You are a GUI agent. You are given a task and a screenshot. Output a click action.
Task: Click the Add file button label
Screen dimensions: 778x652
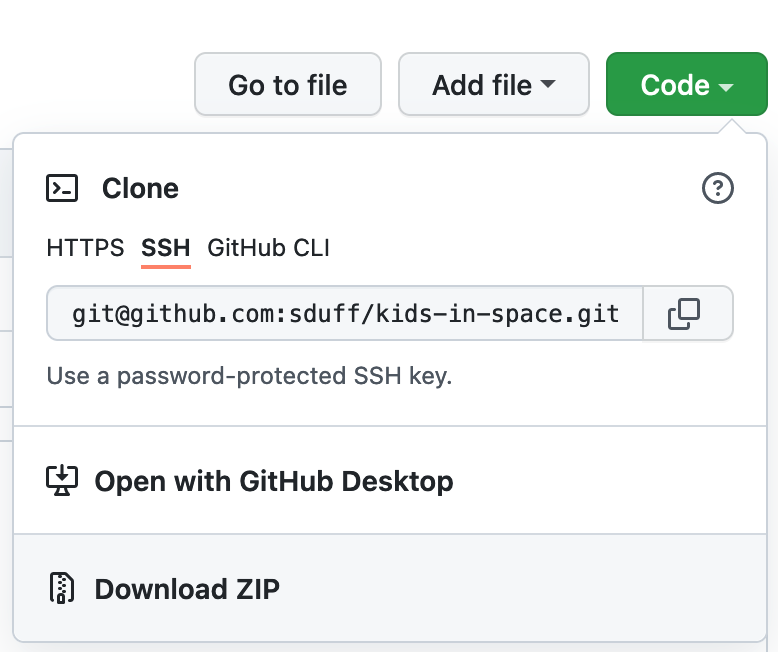[484, 85]
